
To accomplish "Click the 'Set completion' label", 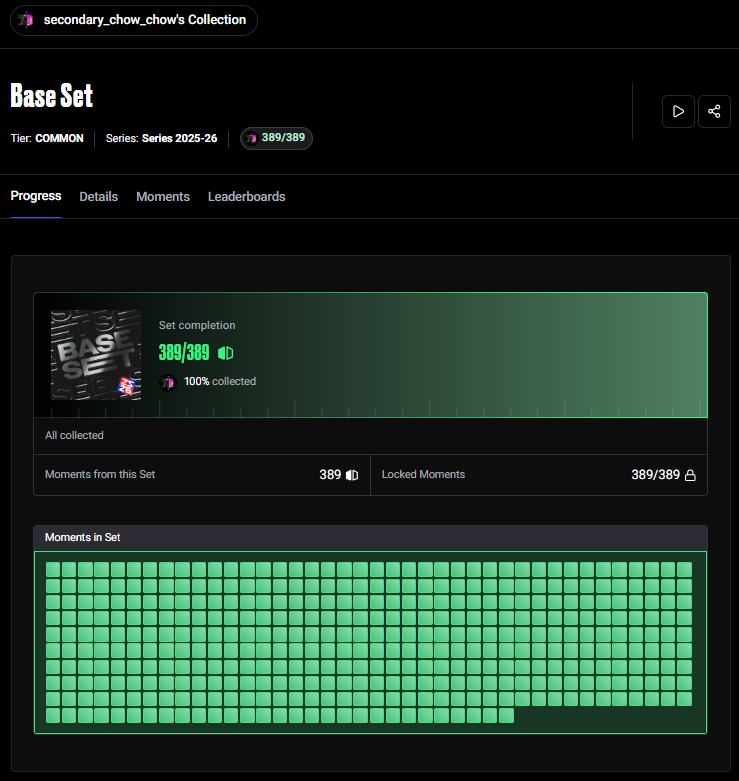I will pyautogui.click(x=197, y=325).
